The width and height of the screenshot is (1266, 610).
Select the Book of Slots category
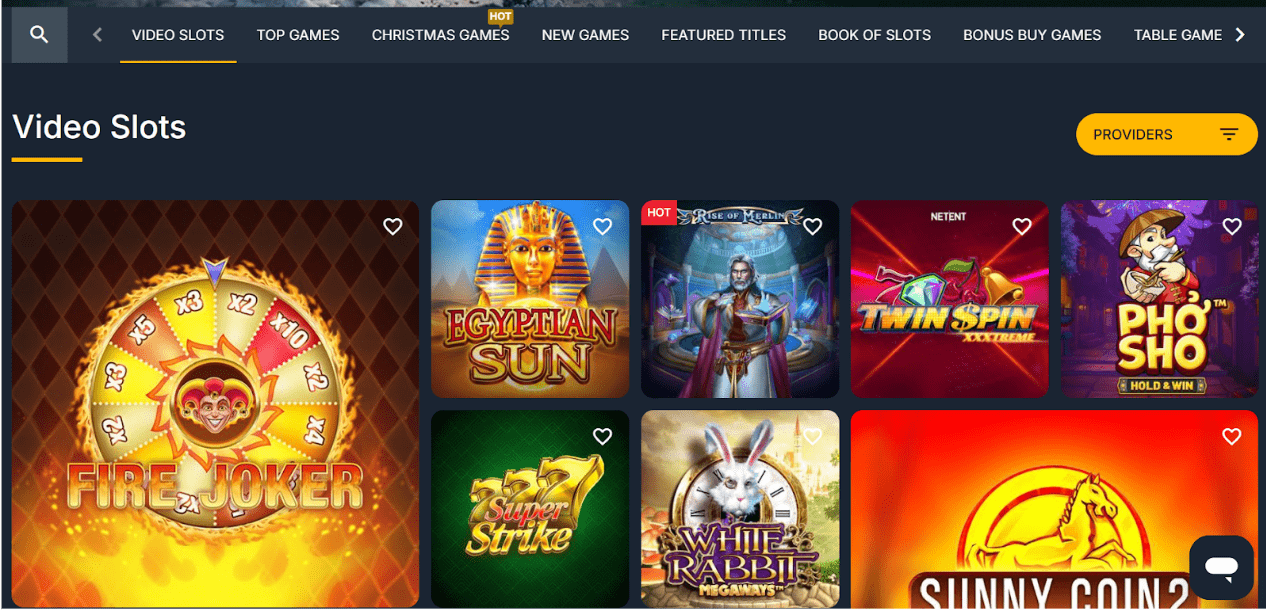click(x=874, y=35)
